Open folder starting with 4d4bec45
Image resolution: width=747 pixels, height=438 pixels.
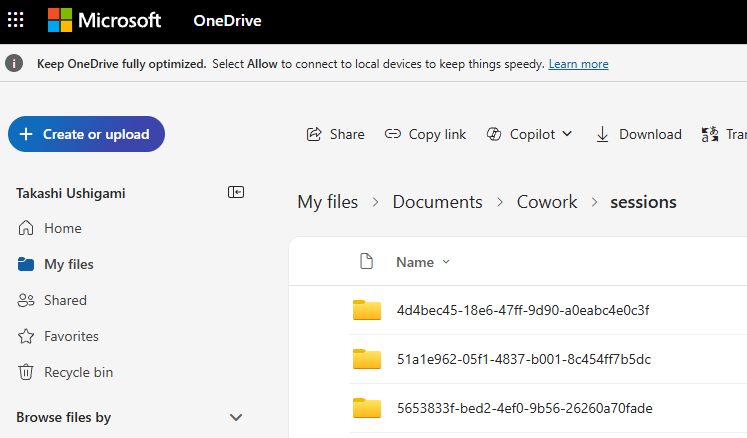coord(523,310)
